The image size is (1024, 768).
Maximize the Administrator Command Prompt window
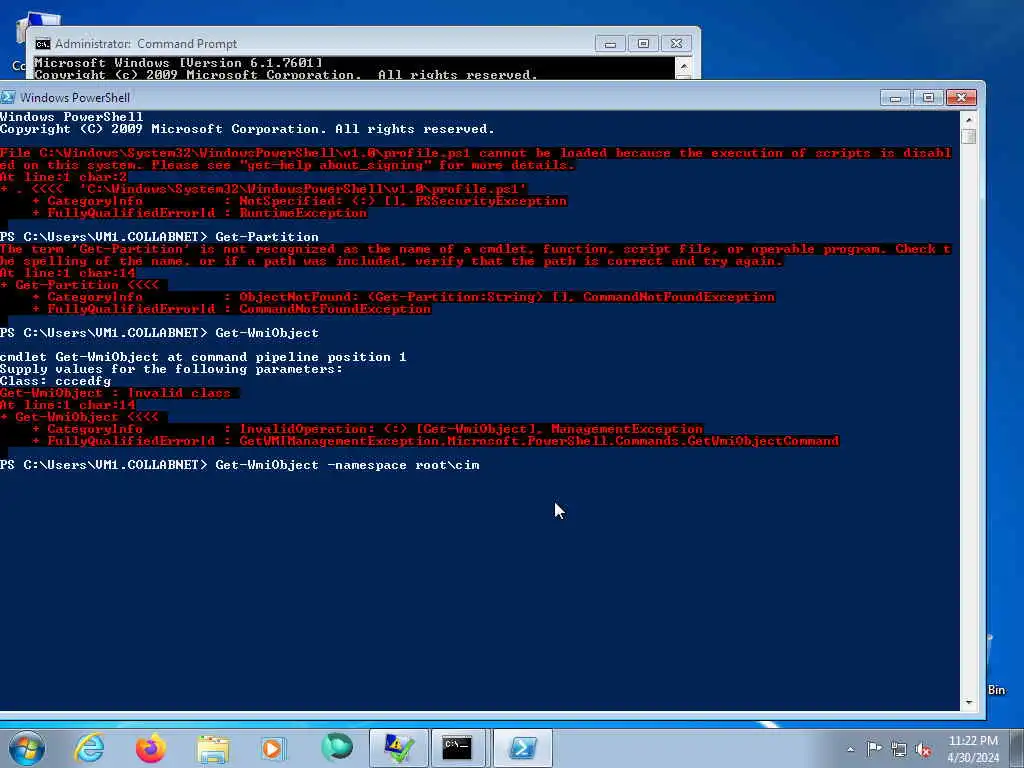(x=643, y=44)
